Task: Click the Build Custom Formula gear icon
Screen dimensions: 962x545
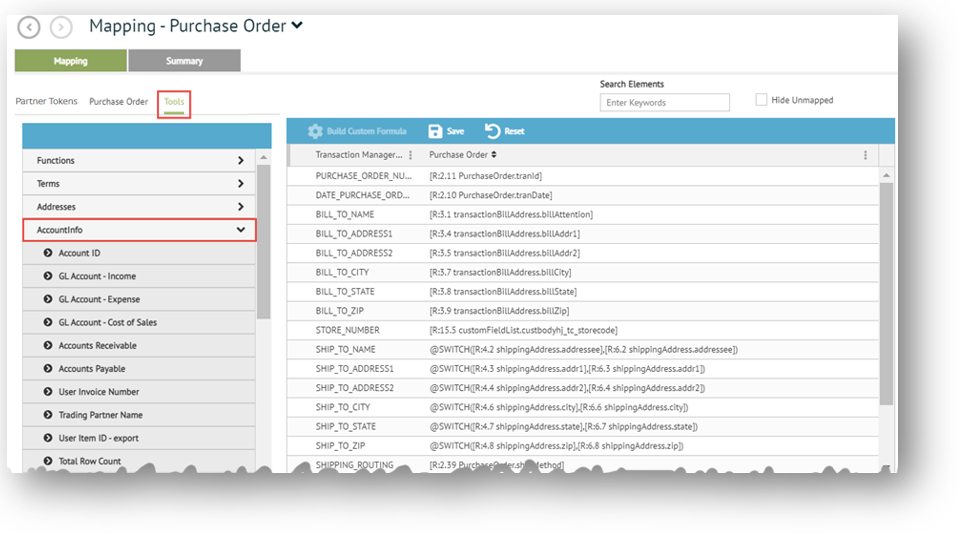Action: click(315, 131)
